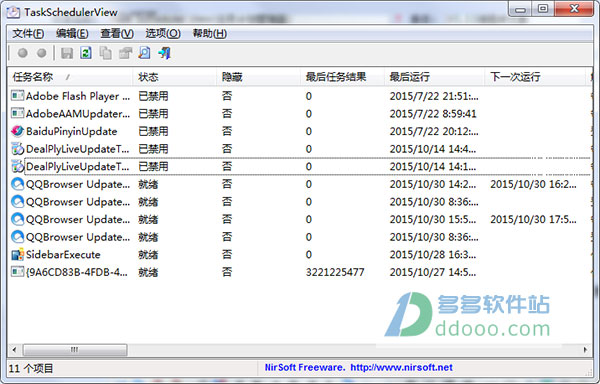The width and height of the screenshot is (600, 384).
Task: Click the horizontal scrollbar thumb
Action: pos(75,350)
